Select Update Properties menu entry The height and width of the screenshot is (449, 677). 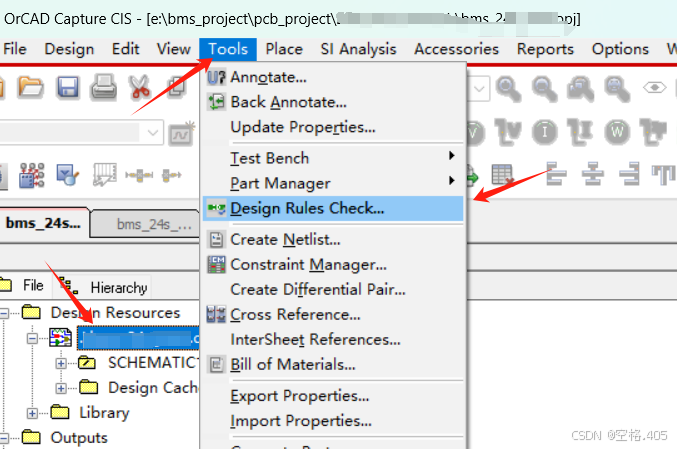point(333,127)
